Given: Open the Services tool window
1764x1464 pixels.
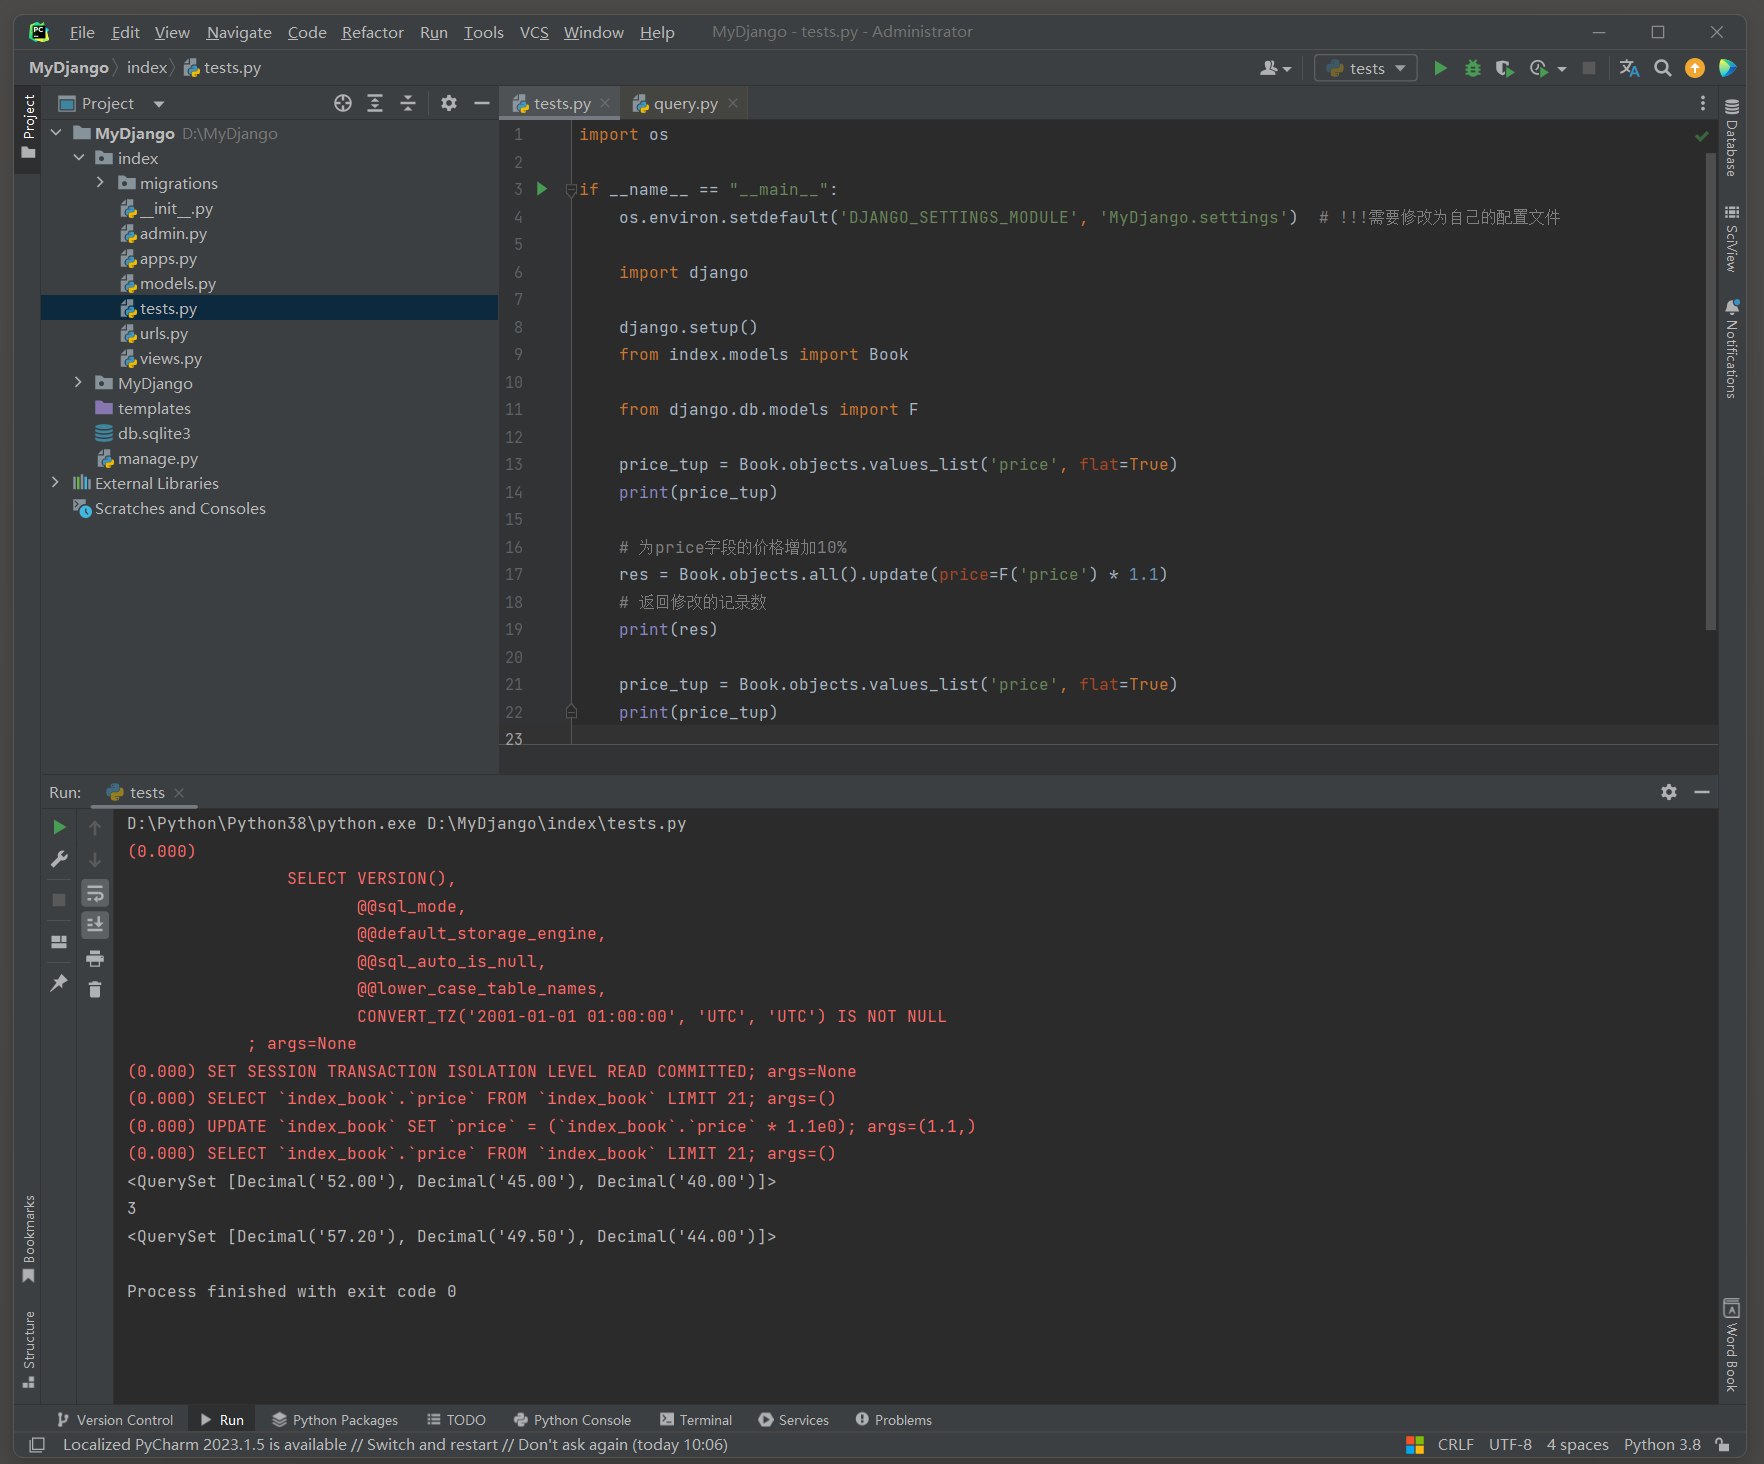Looking at the screenshot, I should (793, 1420).
